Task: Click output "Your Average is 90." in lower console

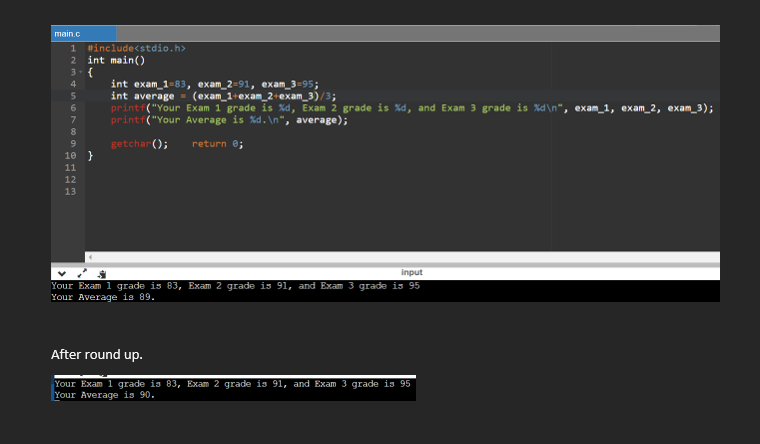Action: pyautogui.click(x=105, y=395)
